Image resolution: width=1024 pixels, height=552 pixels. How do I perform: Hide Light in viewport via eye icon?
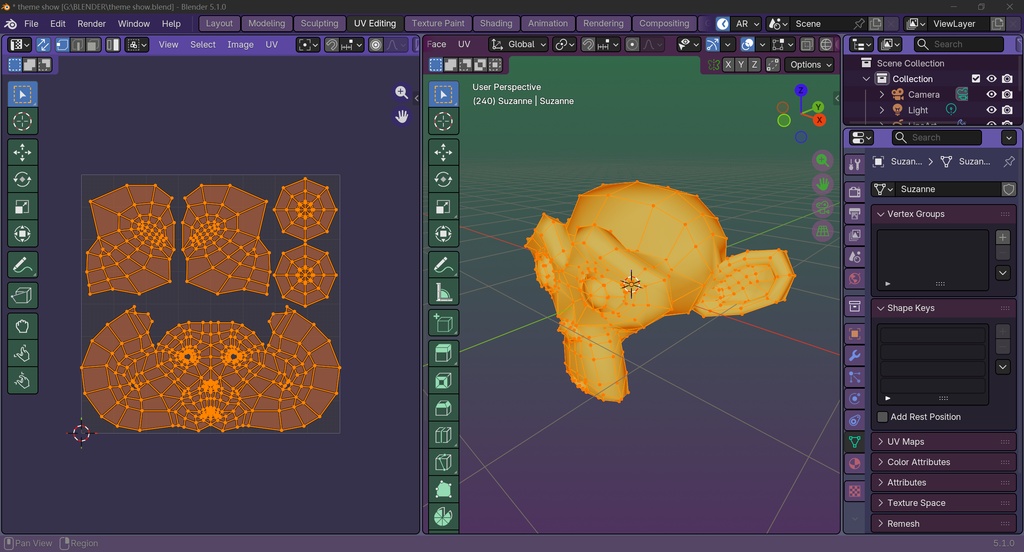click(x=991, y=110)
